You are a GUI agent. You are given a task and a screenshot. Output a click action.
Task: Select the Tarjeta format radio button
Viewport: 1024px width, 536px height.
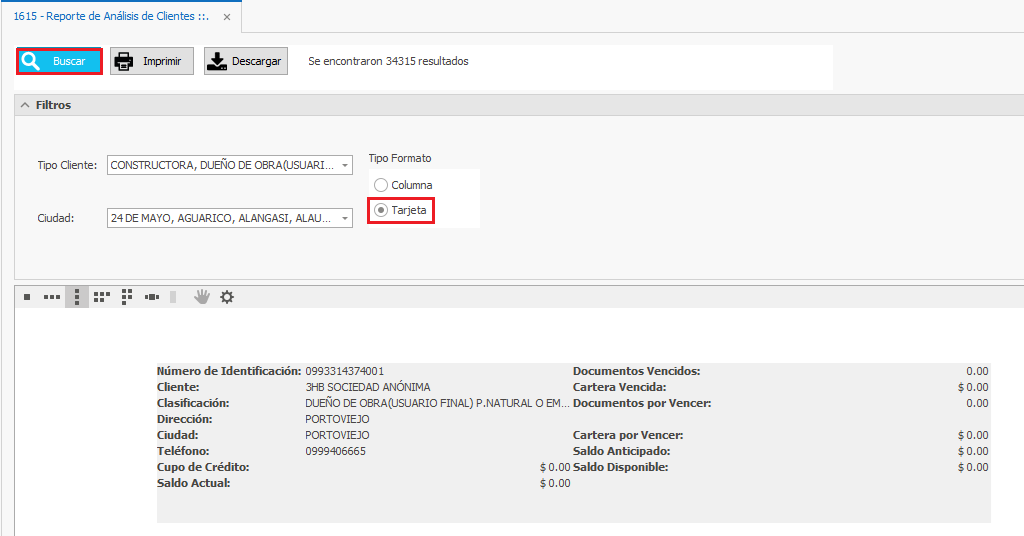coord(381,211)
